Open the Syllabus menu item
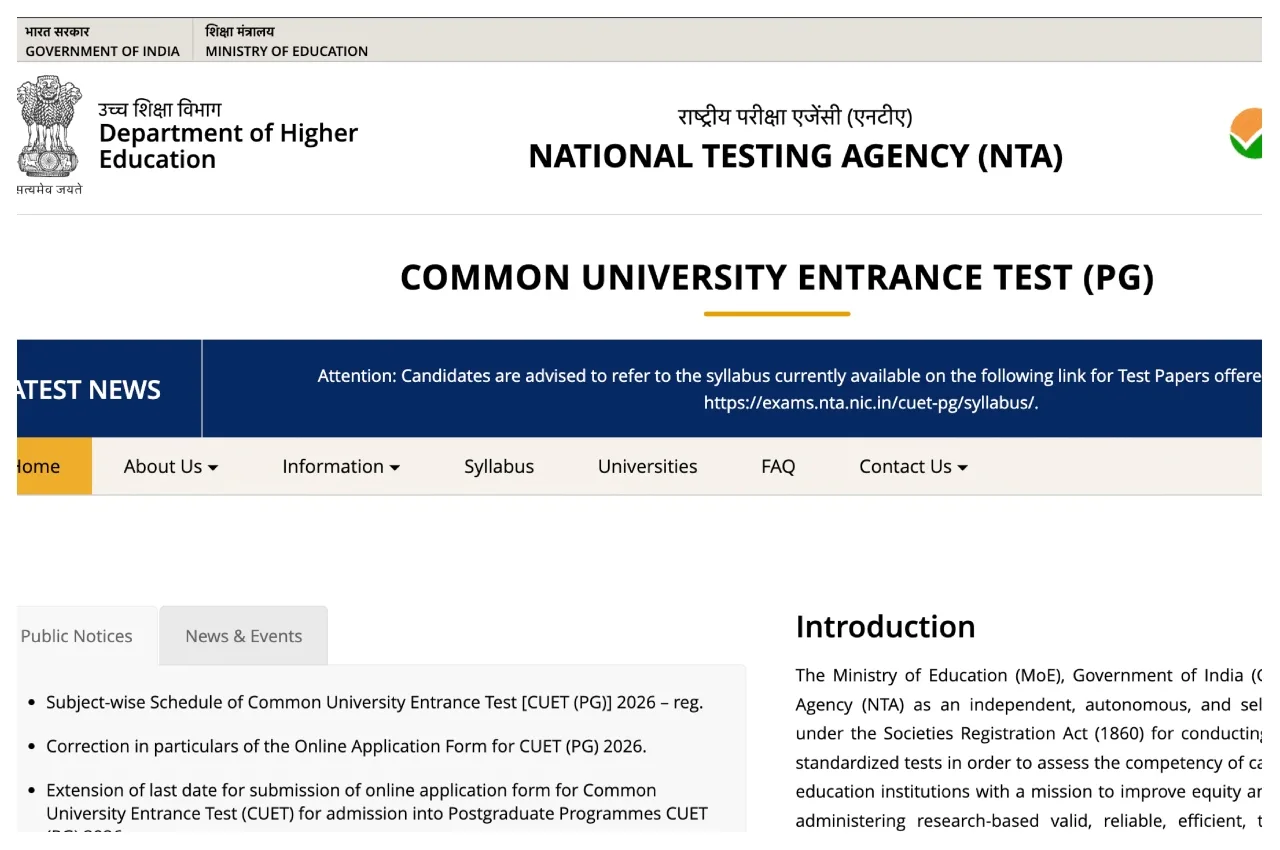Viewport: 1280px width, 850px height. [498, 467]
